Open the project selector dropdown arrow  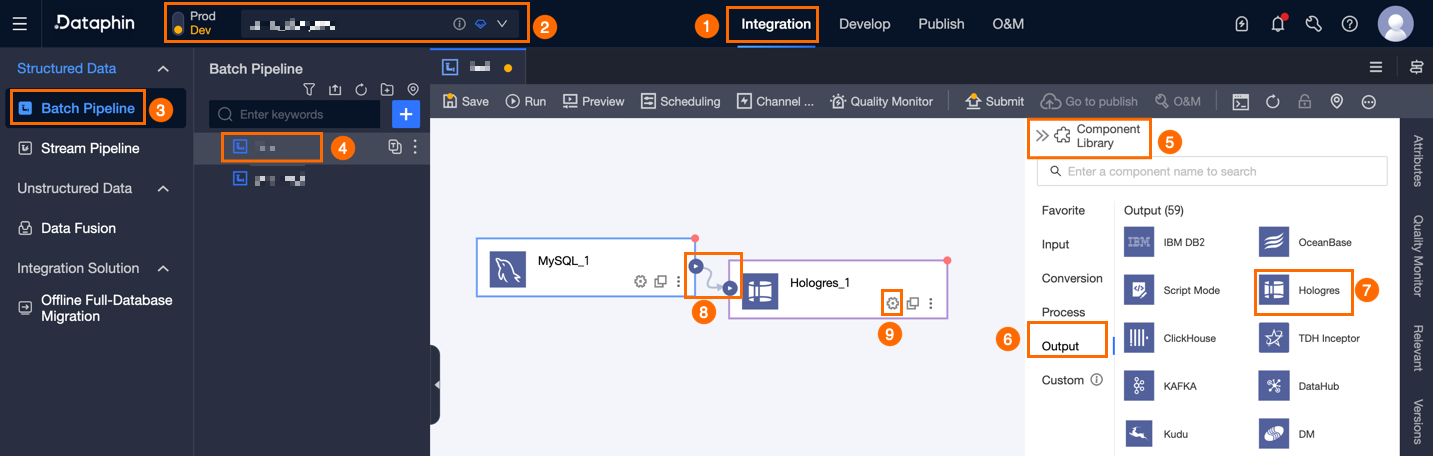[x=502, y=24]
